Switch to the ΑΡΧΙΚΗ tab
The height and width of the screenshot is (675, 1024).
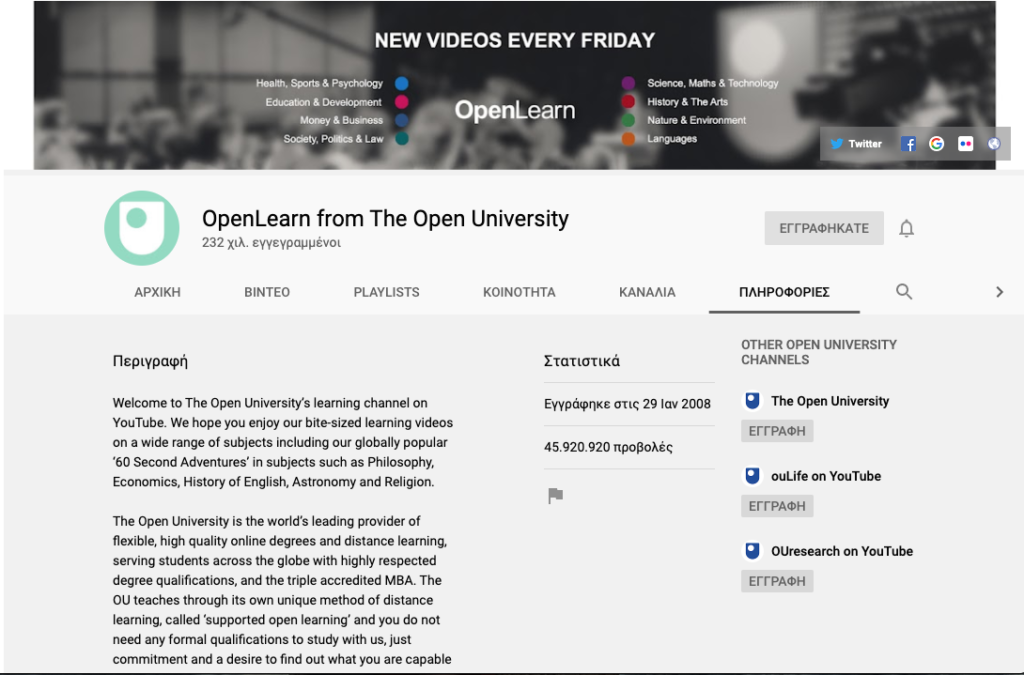coord(157,292)
